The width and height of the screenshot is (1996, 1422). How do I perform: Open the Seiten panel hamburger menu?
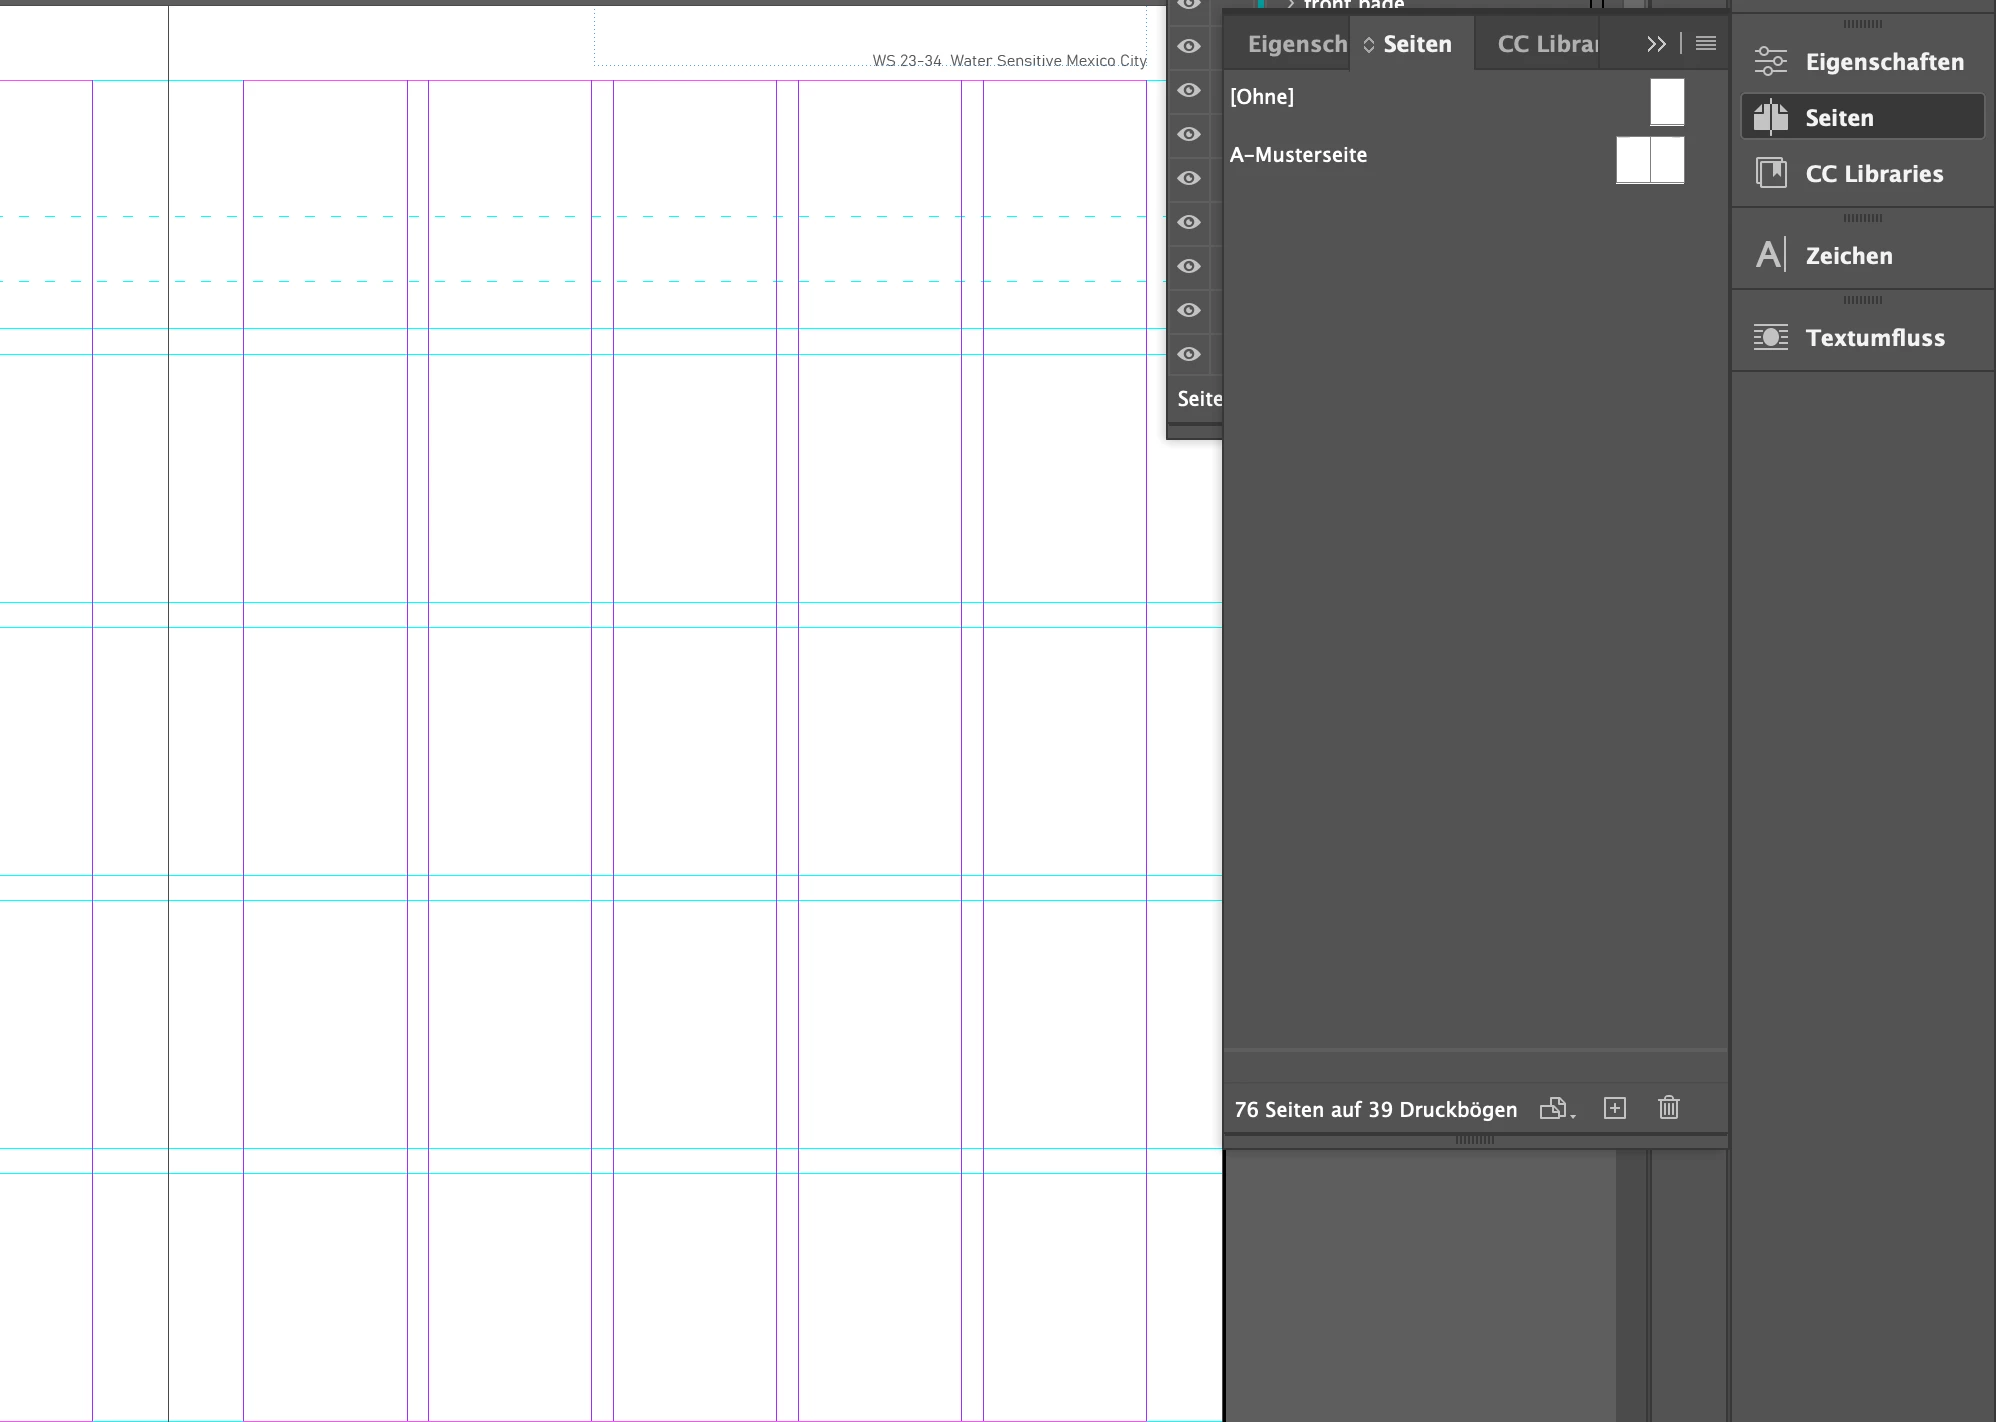tap(1706, 44)
